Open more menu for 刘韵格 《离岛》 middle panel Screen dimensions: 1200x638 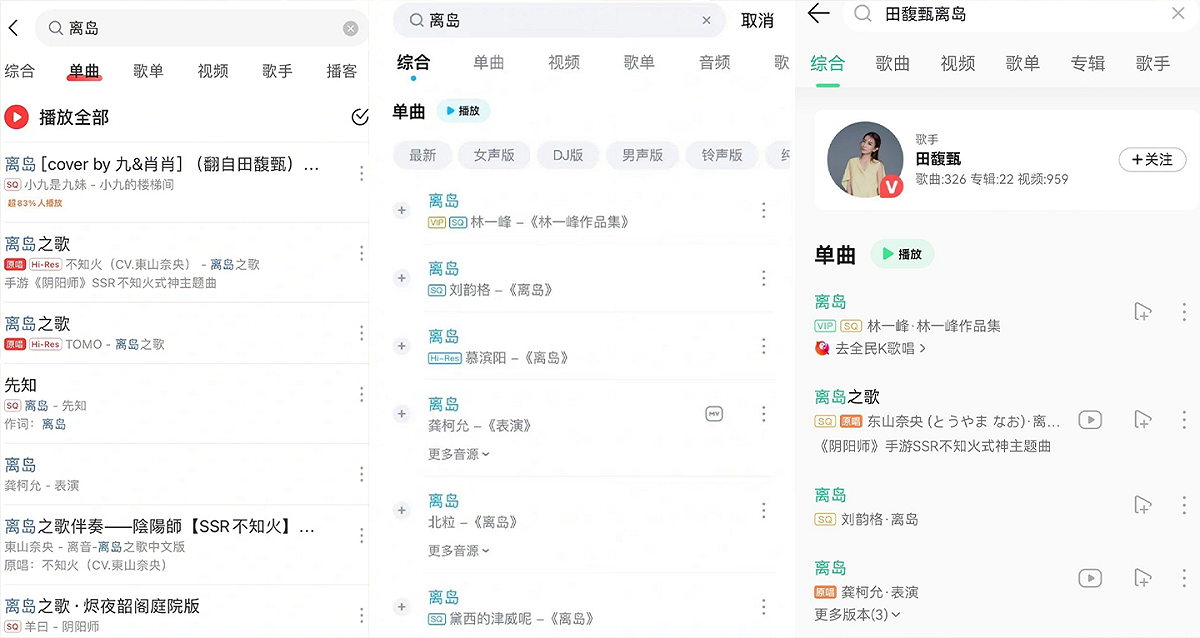(763, 278)
